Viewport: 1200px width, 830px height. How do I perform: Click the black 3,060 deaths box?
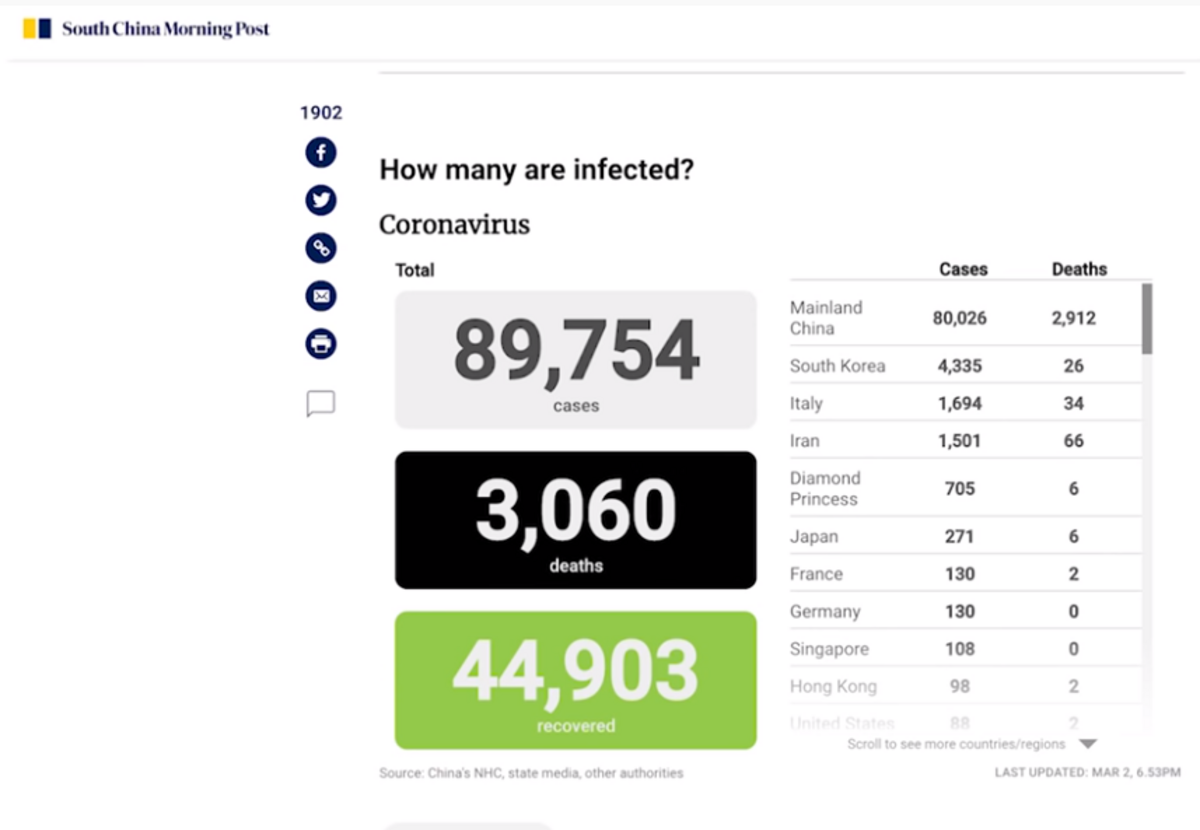point(576,520)
